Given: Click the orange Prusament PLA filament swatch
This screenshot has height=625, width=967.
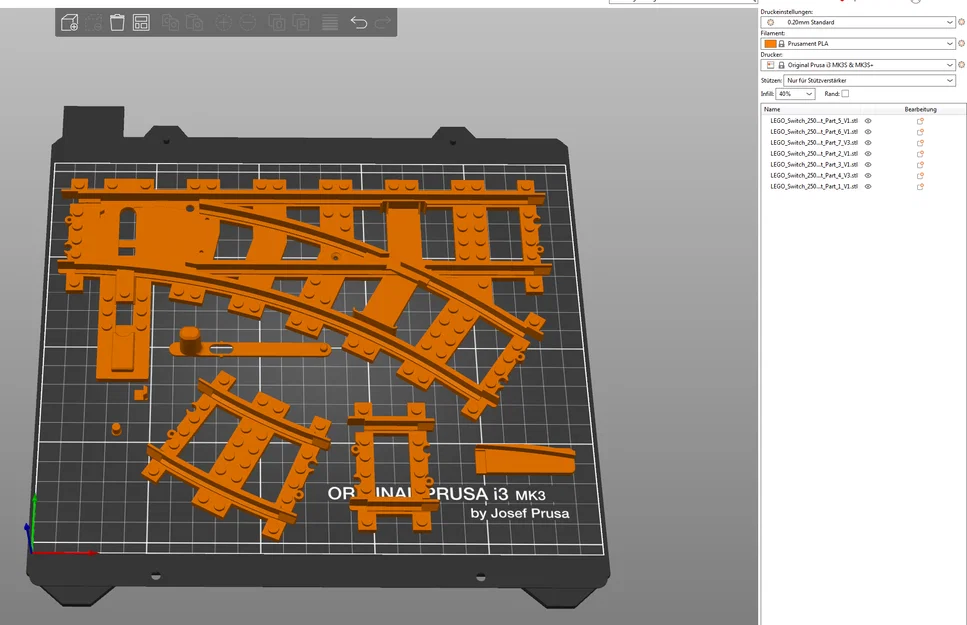Looking at the screenshot, I should [x=771, y=44].
